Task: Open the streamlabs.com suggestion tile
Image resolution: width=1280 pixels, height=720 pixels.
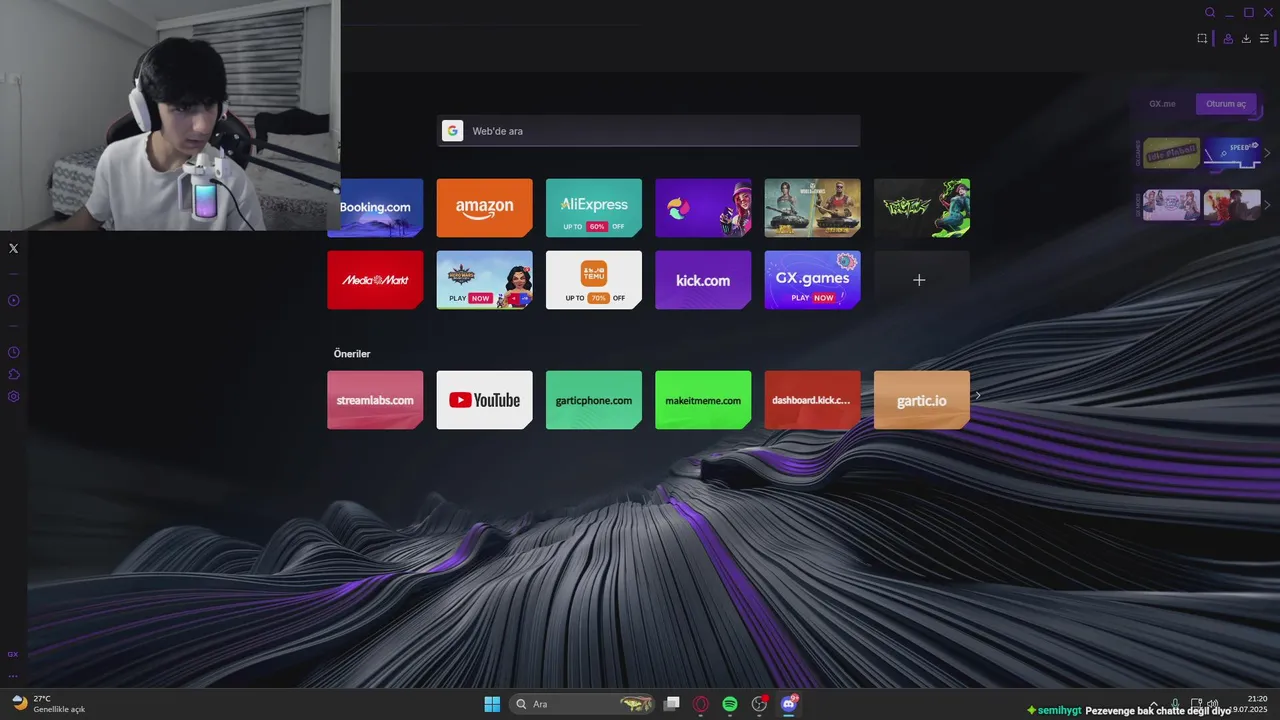Action: (375, 400)
